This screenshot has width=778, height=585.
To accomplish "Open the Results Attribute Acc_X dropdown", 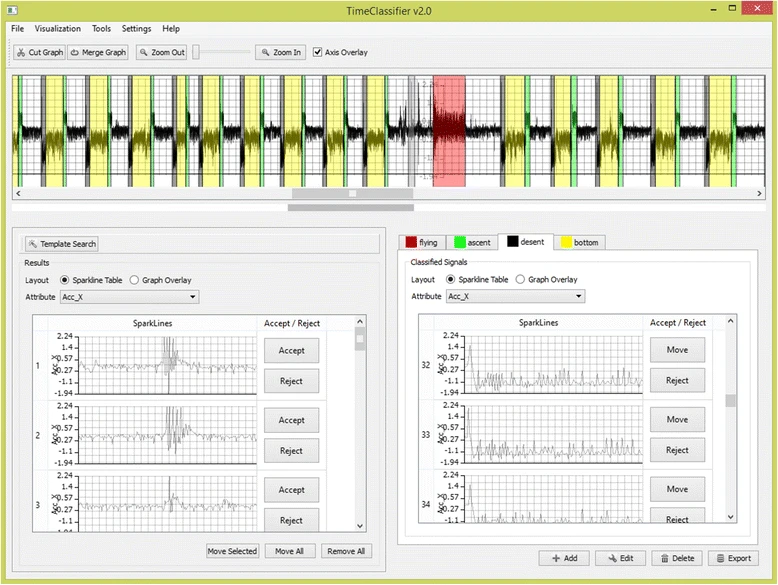I will tap(130, 297).
